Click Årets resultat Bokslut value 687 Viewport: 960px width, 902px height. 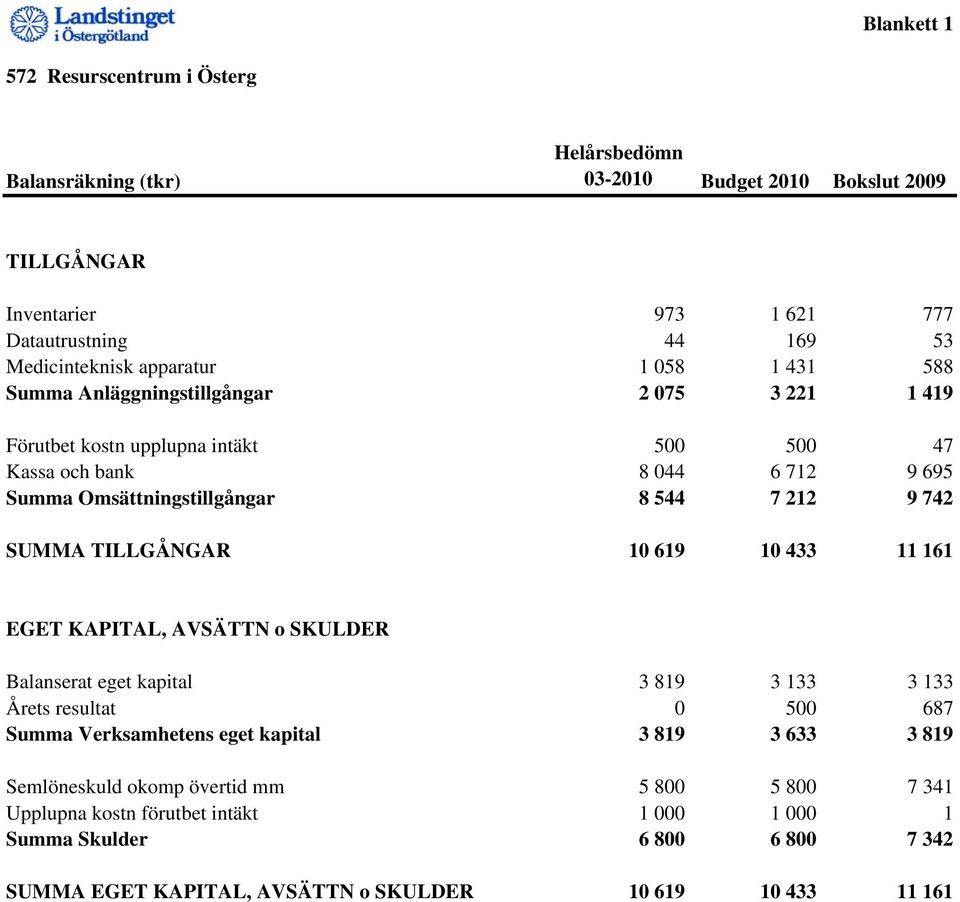click(937, 708)
